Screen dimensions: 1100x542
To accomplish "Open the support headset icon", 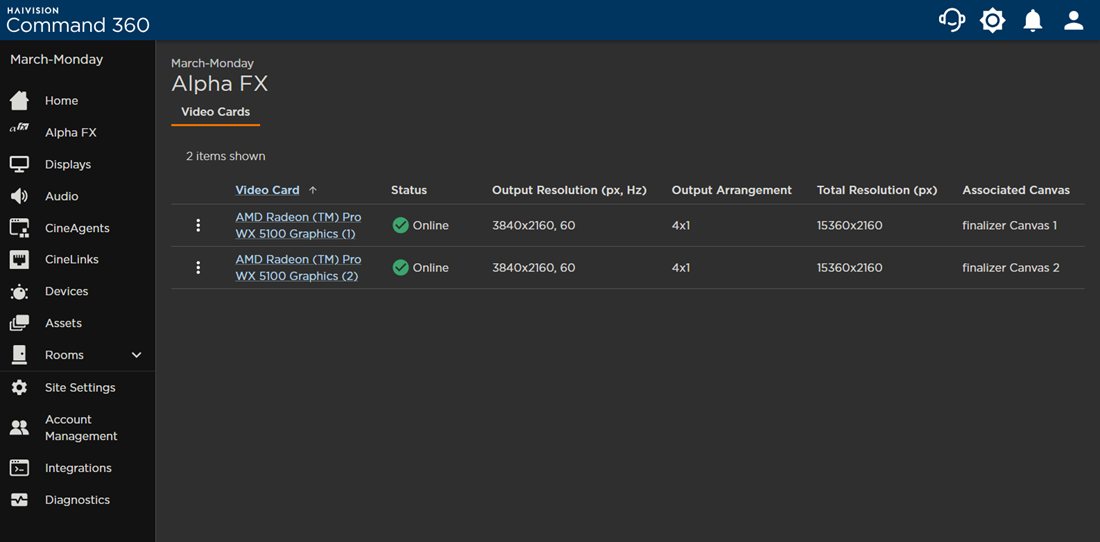I will coord(951,20).
